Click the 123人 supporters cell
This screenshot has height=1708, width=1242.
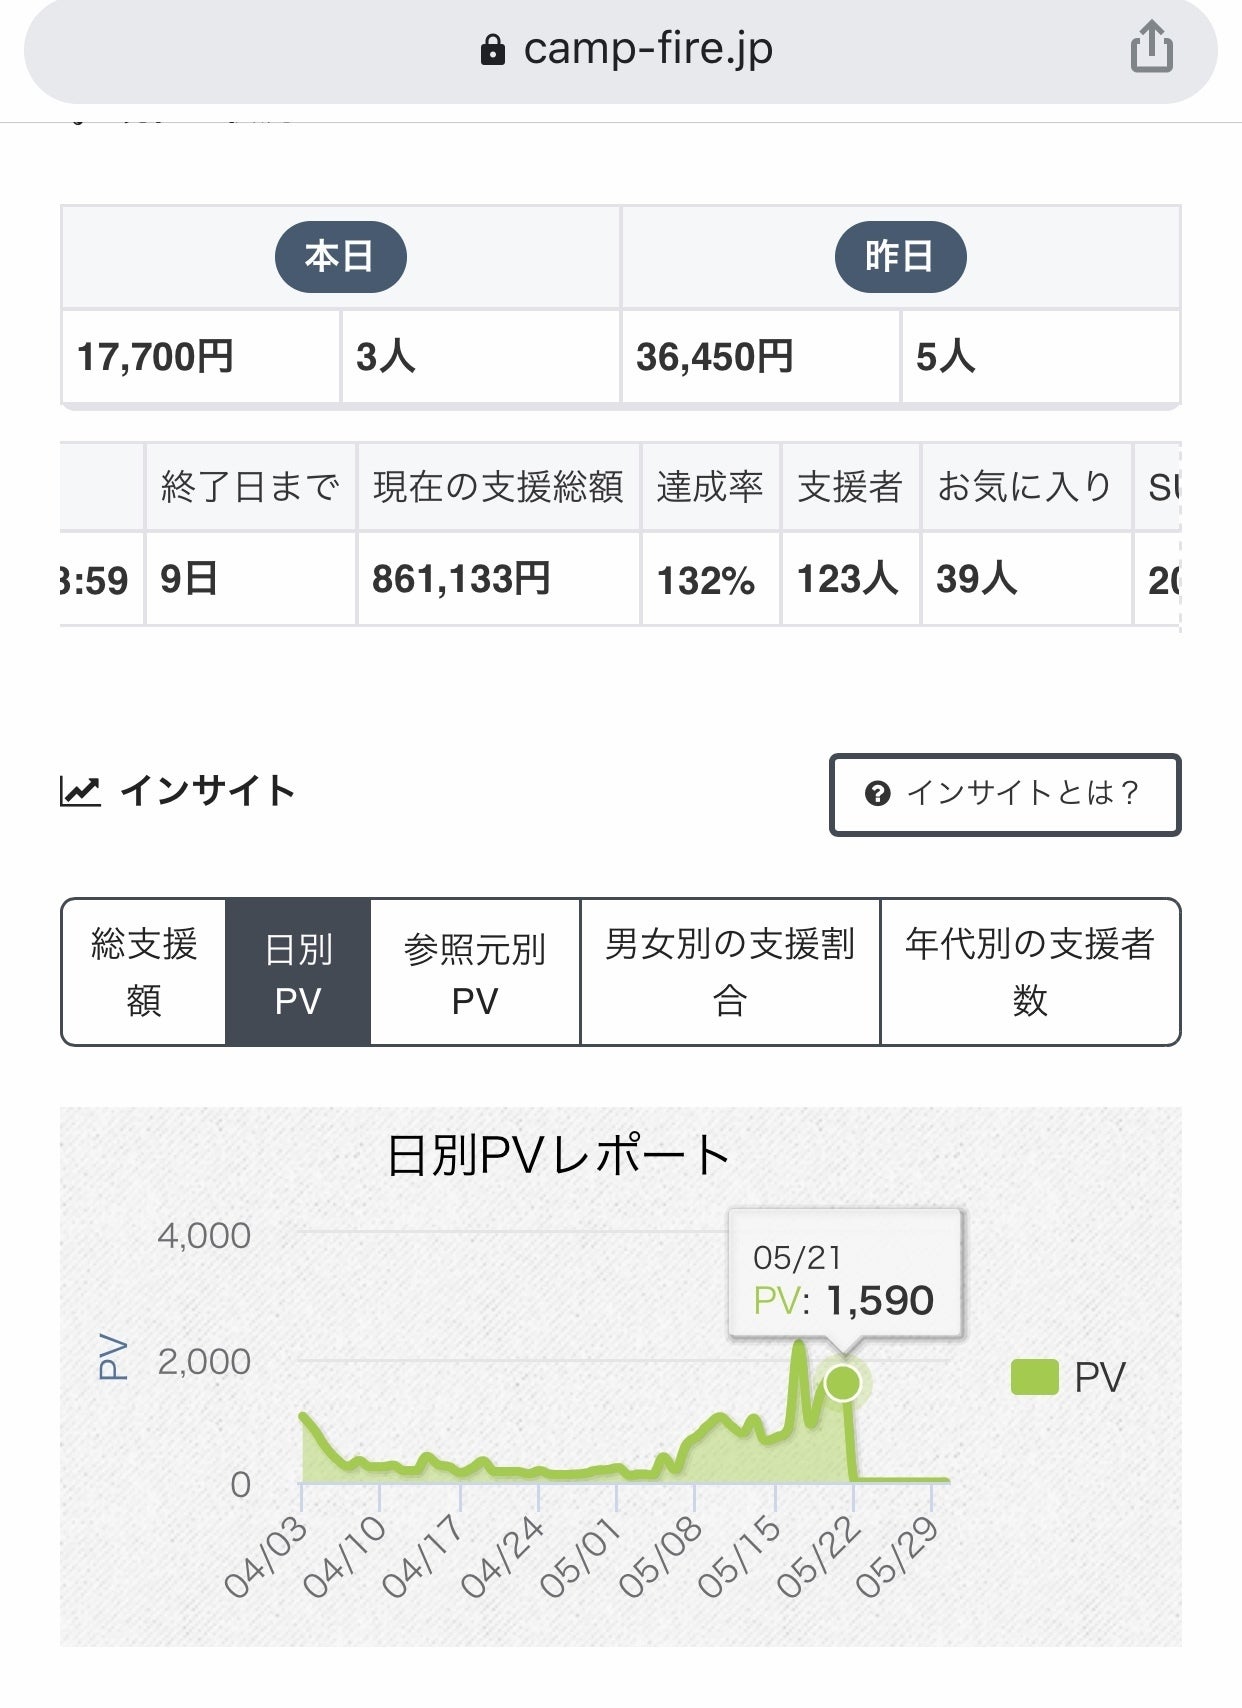tap(848, 579)
